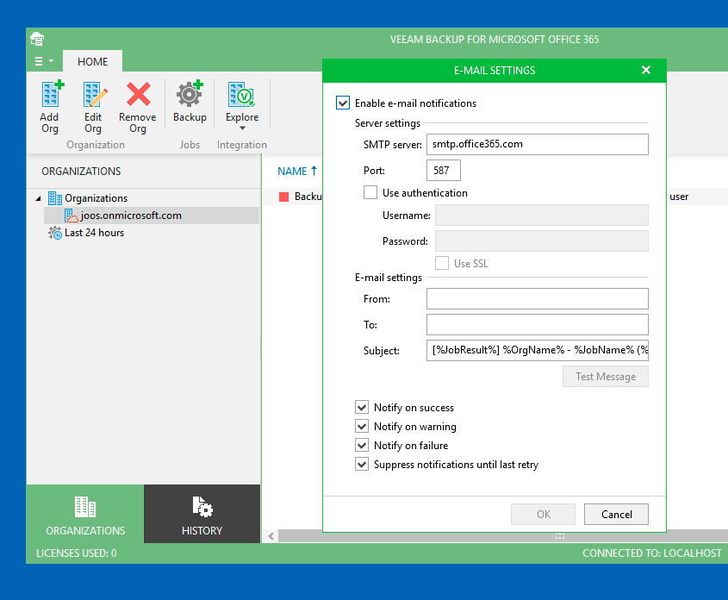Switch to the HOME ribbon tab

92,62
